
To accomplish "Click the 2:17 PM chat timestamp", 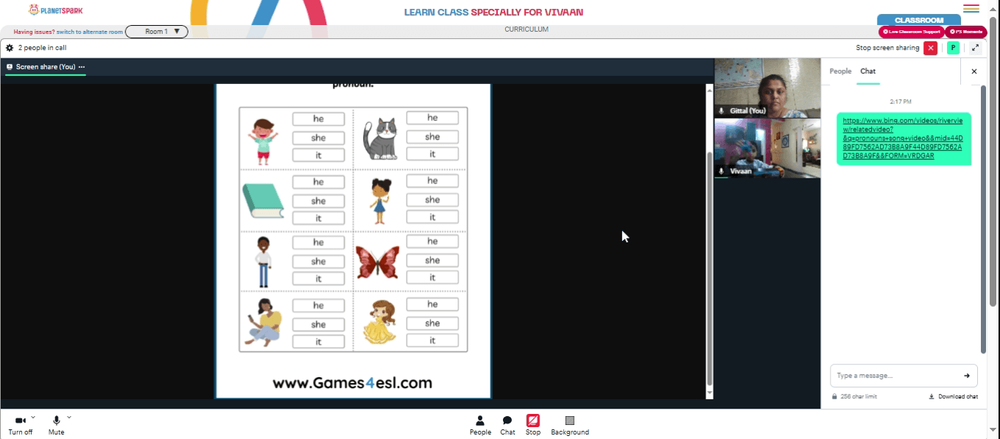I will point(901,101).
